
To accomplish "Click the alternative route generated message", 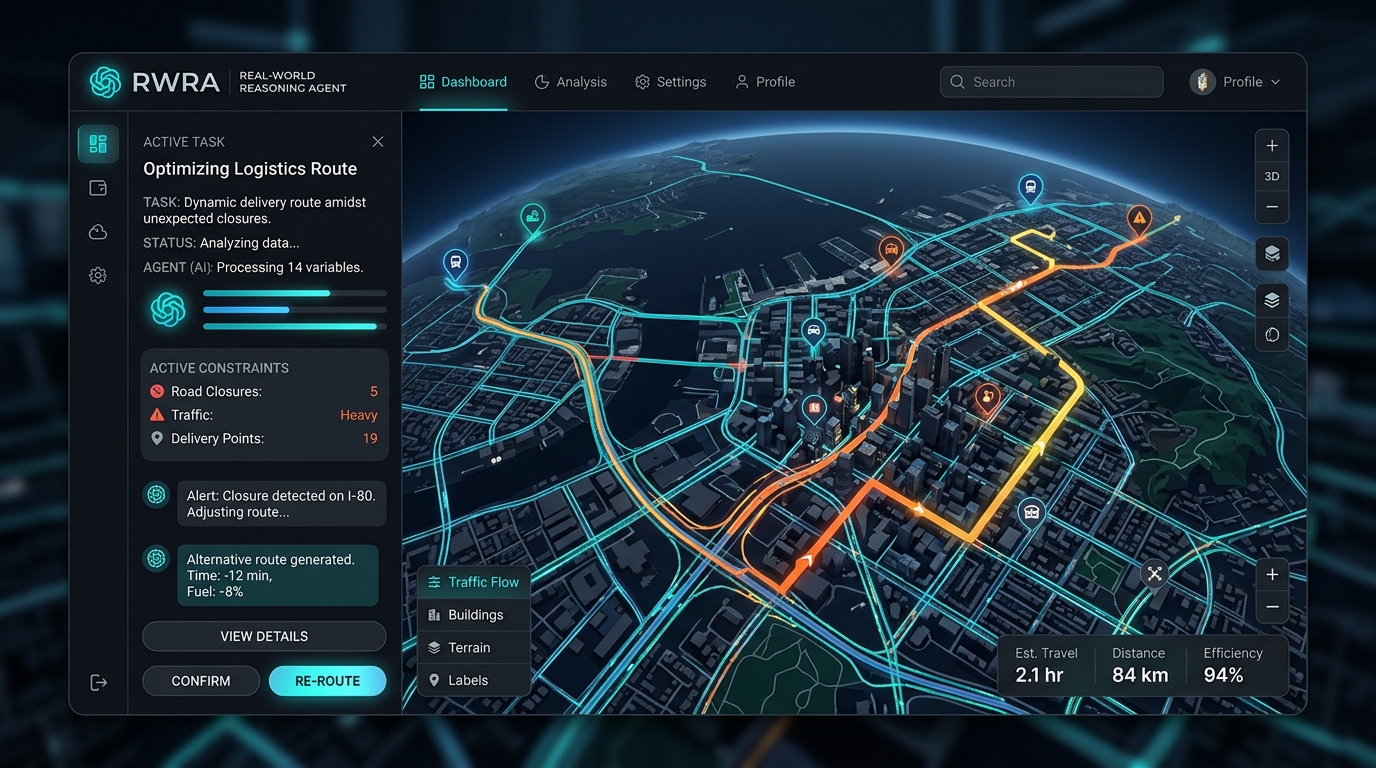I will [277, 575].
